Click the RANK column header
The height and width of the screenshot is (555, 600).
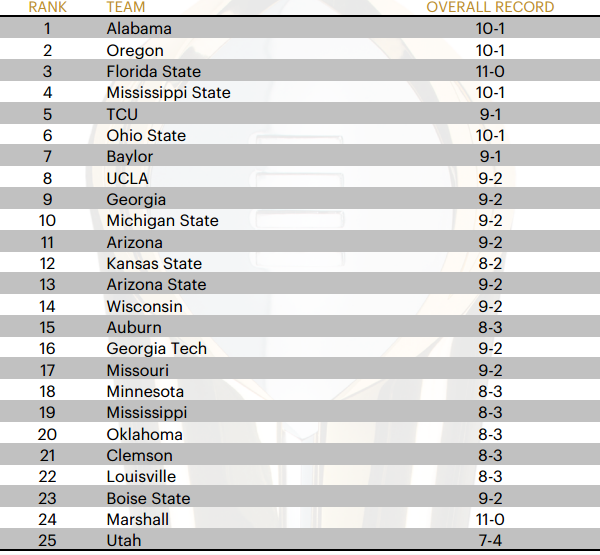(x=47, y=8)
